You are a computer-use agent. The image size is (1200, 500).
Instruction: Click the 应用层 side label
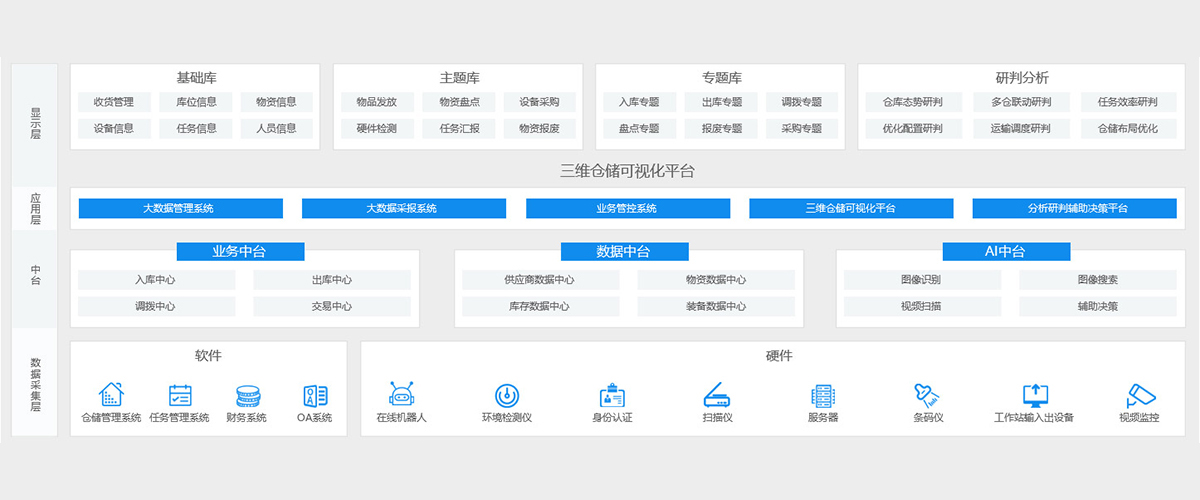tap(36, 208)
